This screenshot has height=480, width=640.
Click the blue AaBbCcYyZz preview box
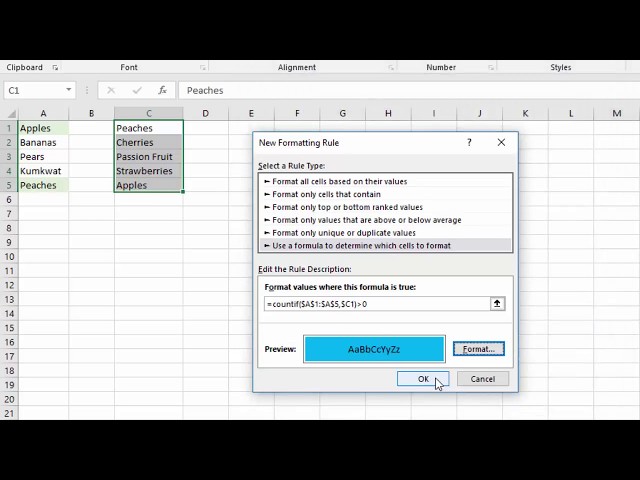pos(374,349)
